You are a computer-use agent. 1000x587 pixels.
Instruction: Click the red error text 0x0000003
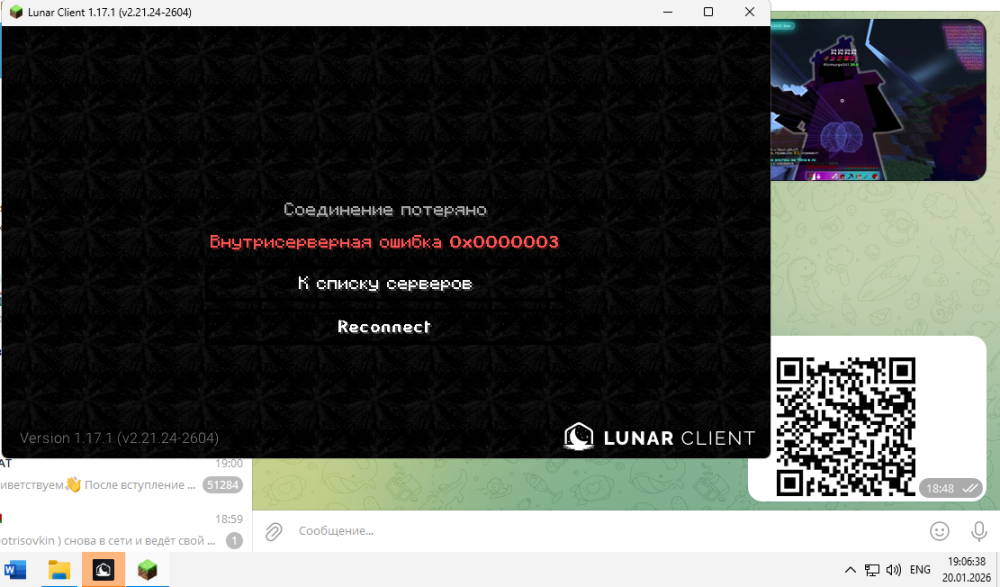coord(384,242)
